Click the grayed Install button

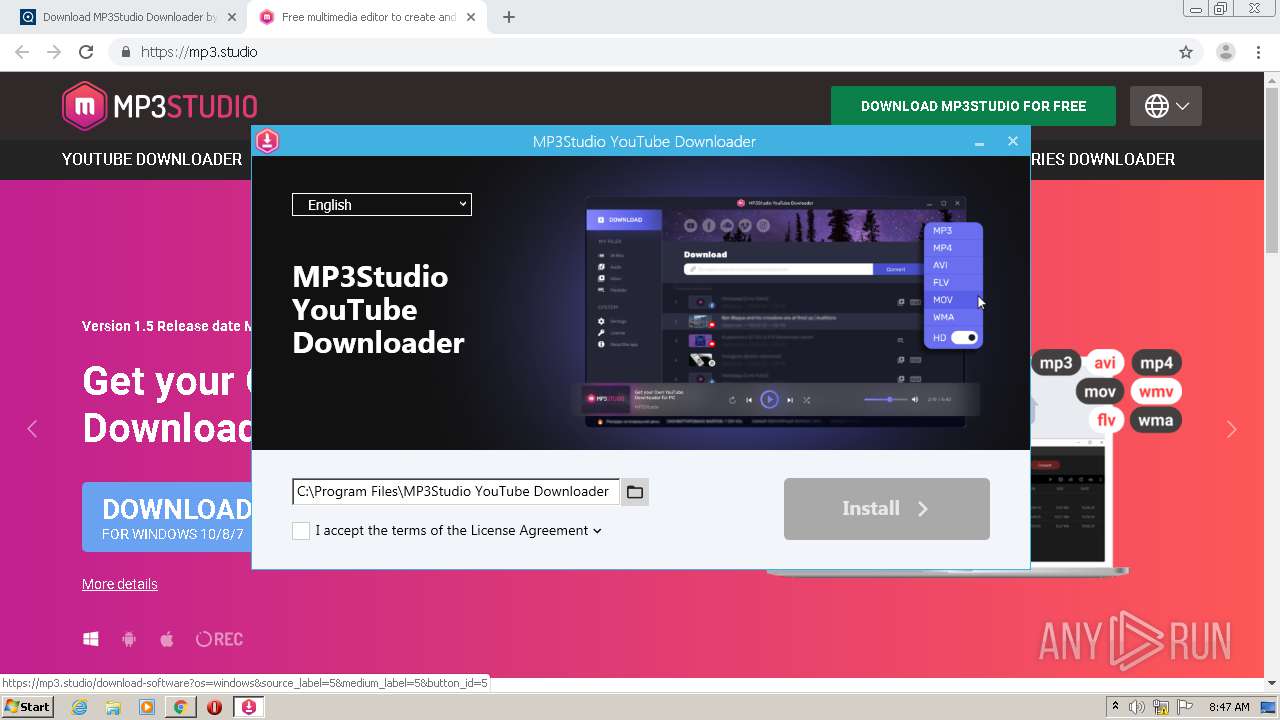(887, 509)
